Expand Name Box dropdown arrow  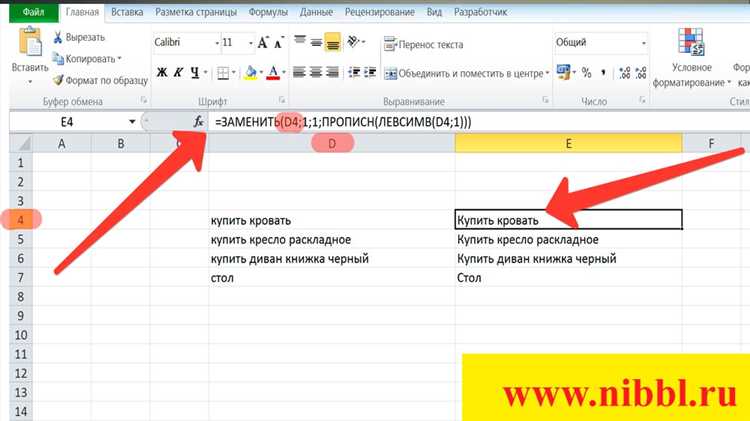pos(132,122)
